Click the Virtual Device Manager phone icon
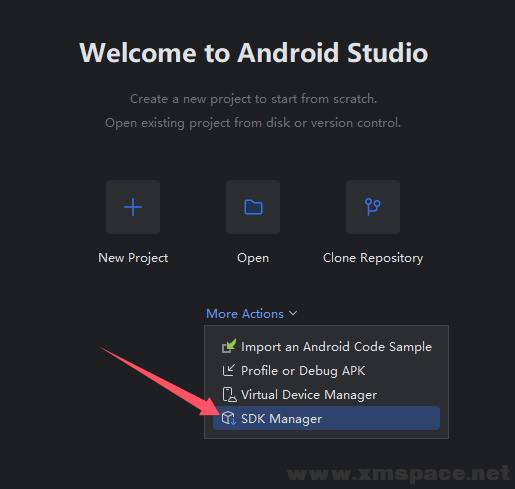 pyautogui.click(x=229, y=395)
